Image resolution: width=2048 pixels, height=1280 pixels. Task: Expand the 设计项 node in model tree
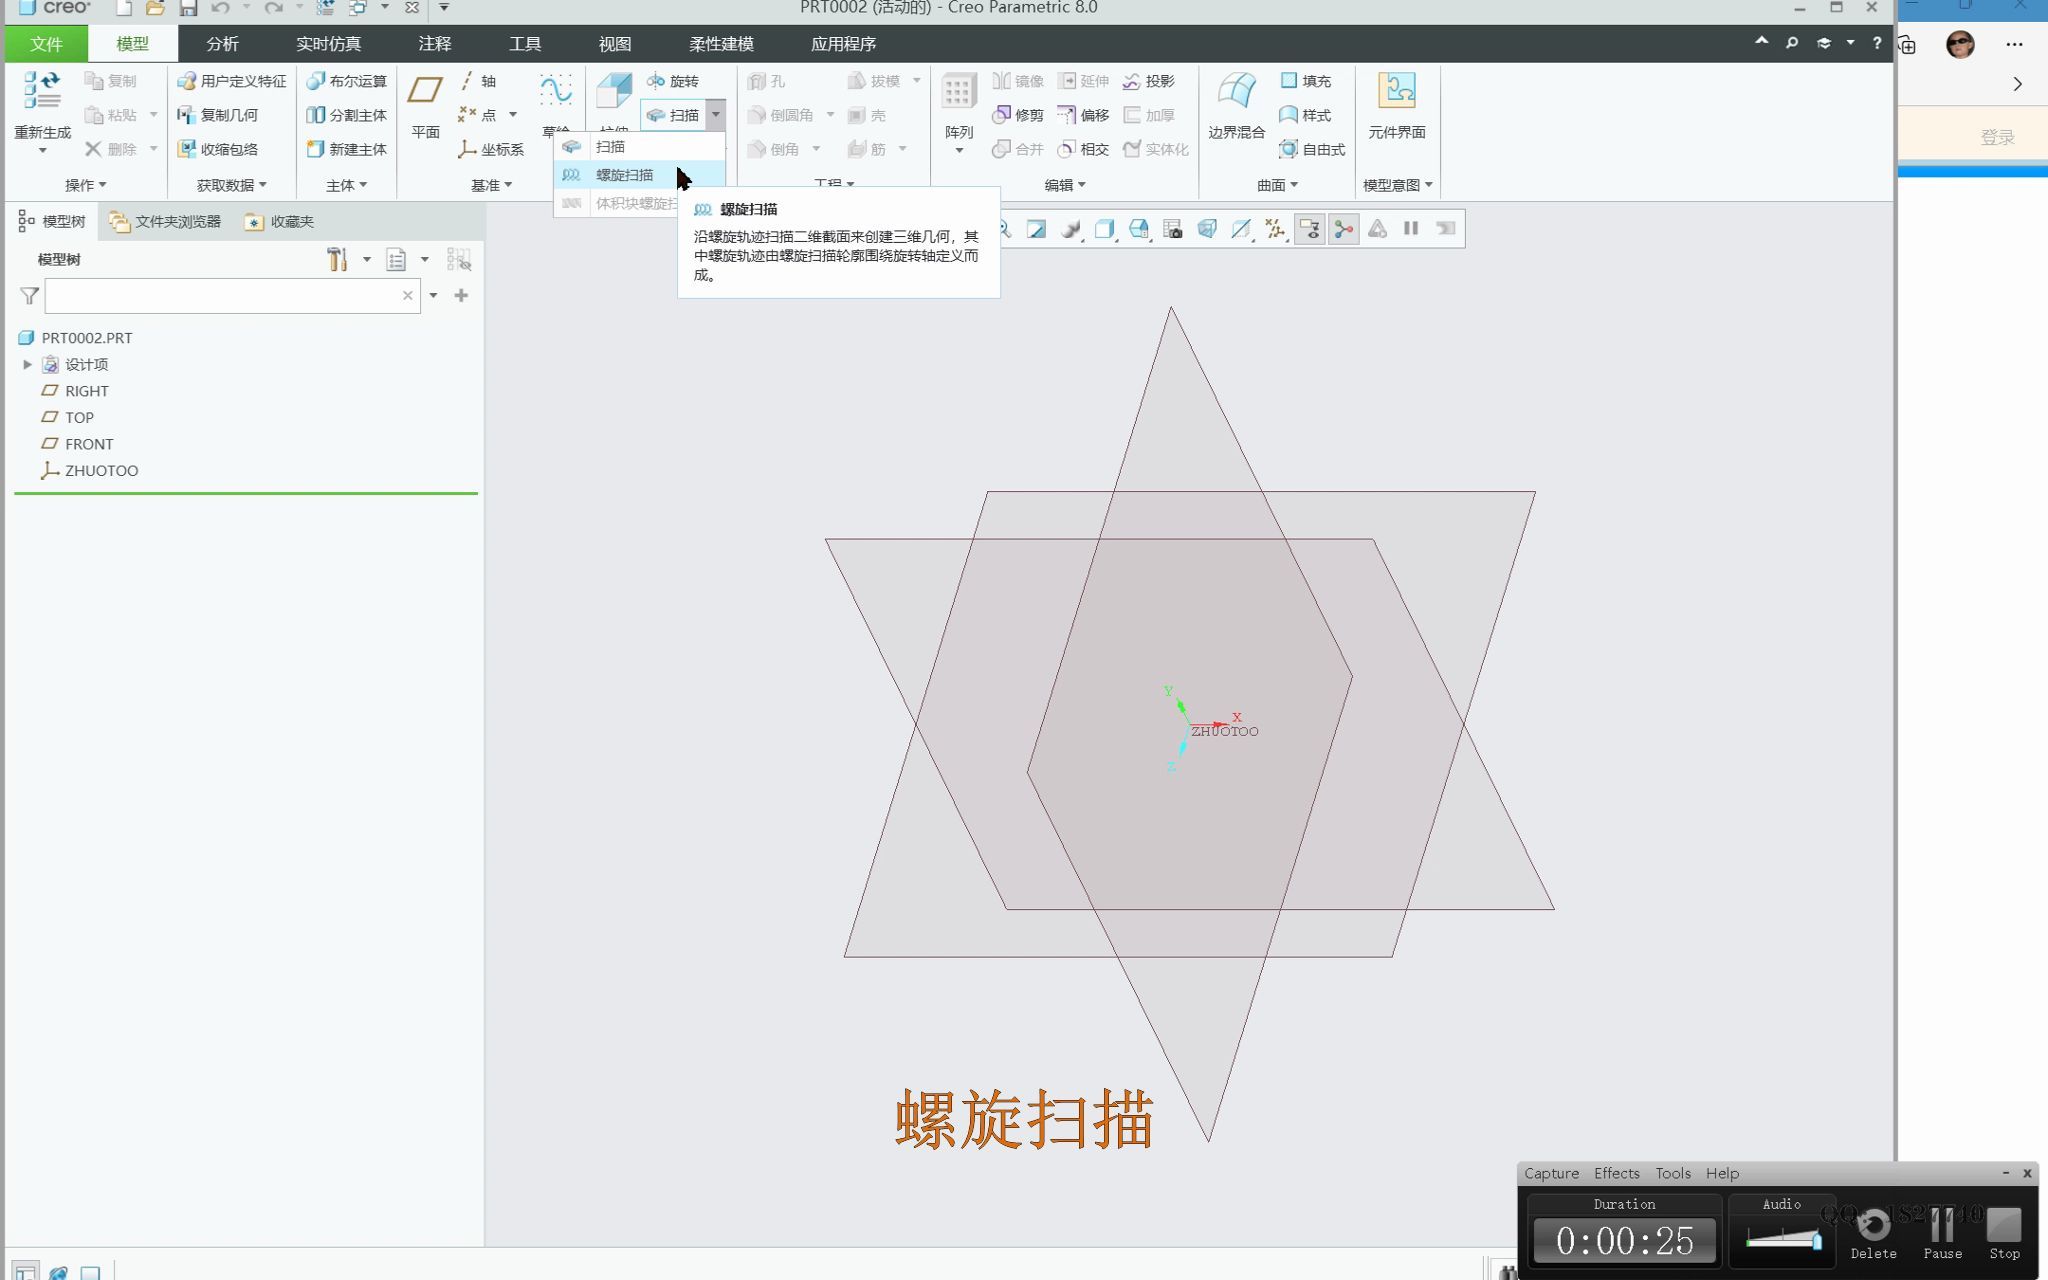[27, 364]
